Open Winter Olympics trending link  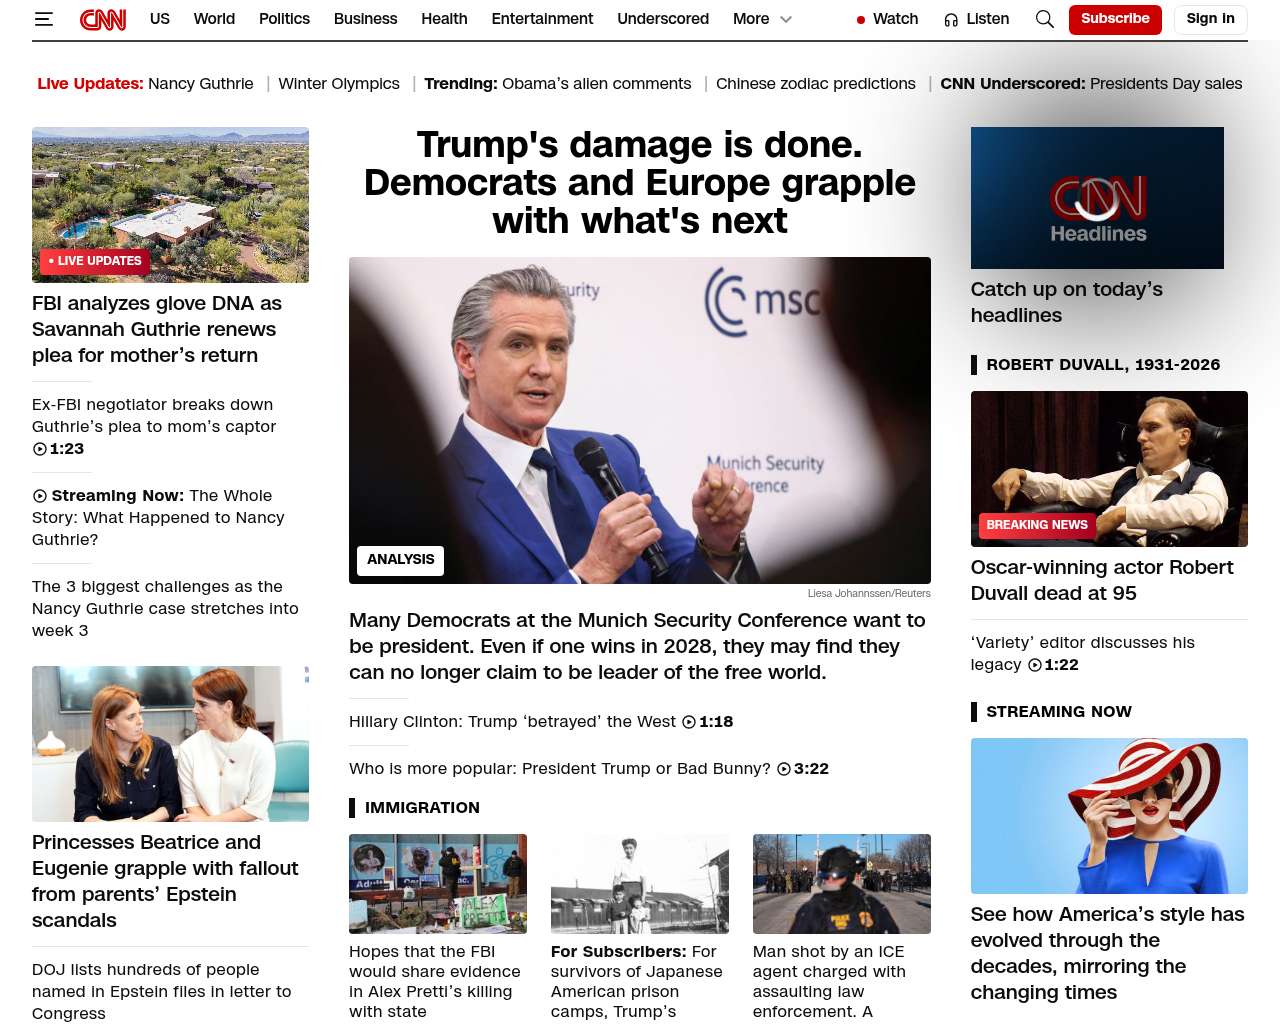[339, 84]
